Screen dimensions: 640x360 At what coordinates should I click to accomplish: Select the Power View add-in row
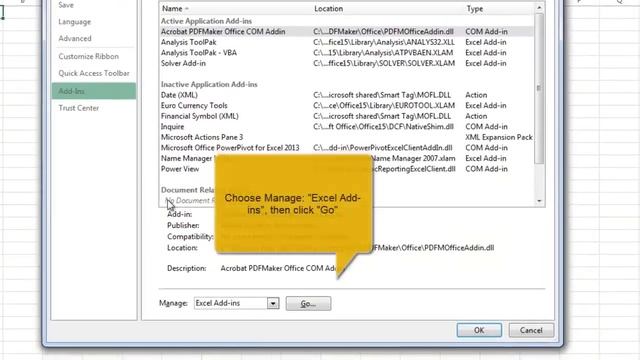point(346,169)
